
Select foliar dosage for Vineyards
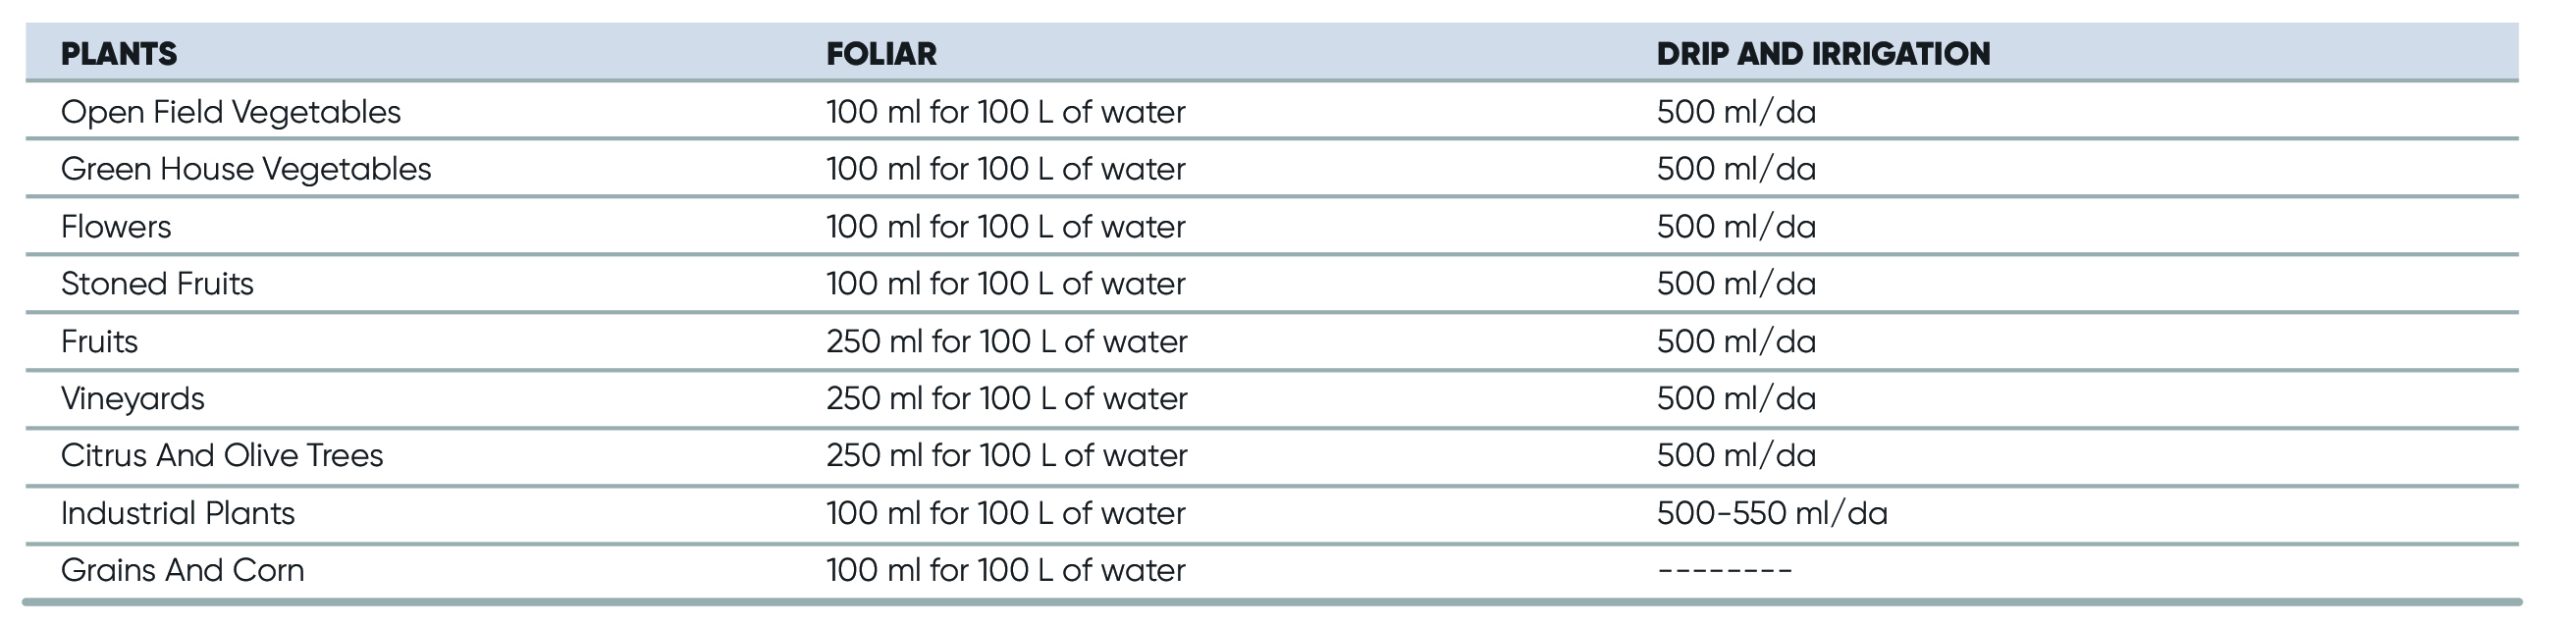pyautogui.click(x=1006, y=399)
